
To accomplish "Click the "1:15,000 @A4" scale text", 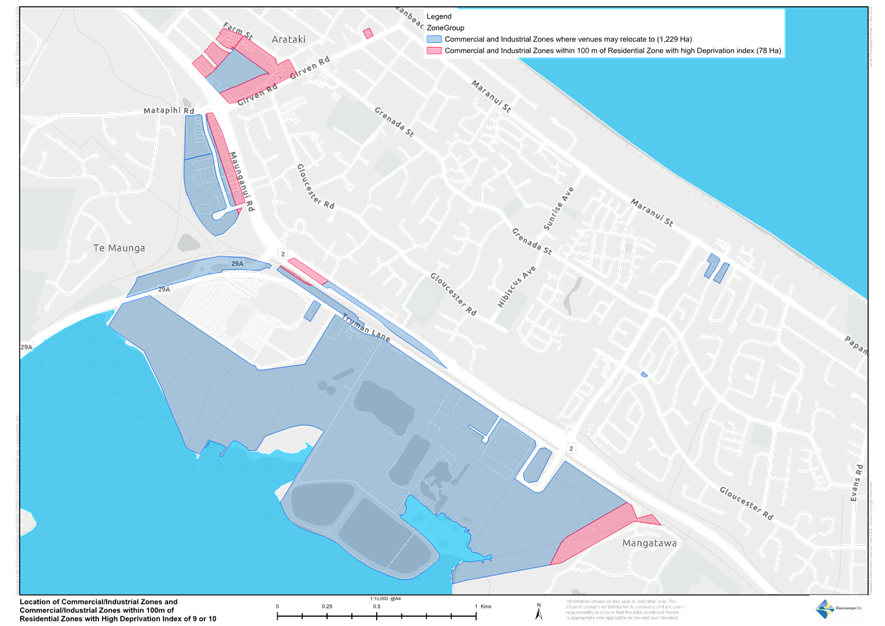I will click(385, 598).
